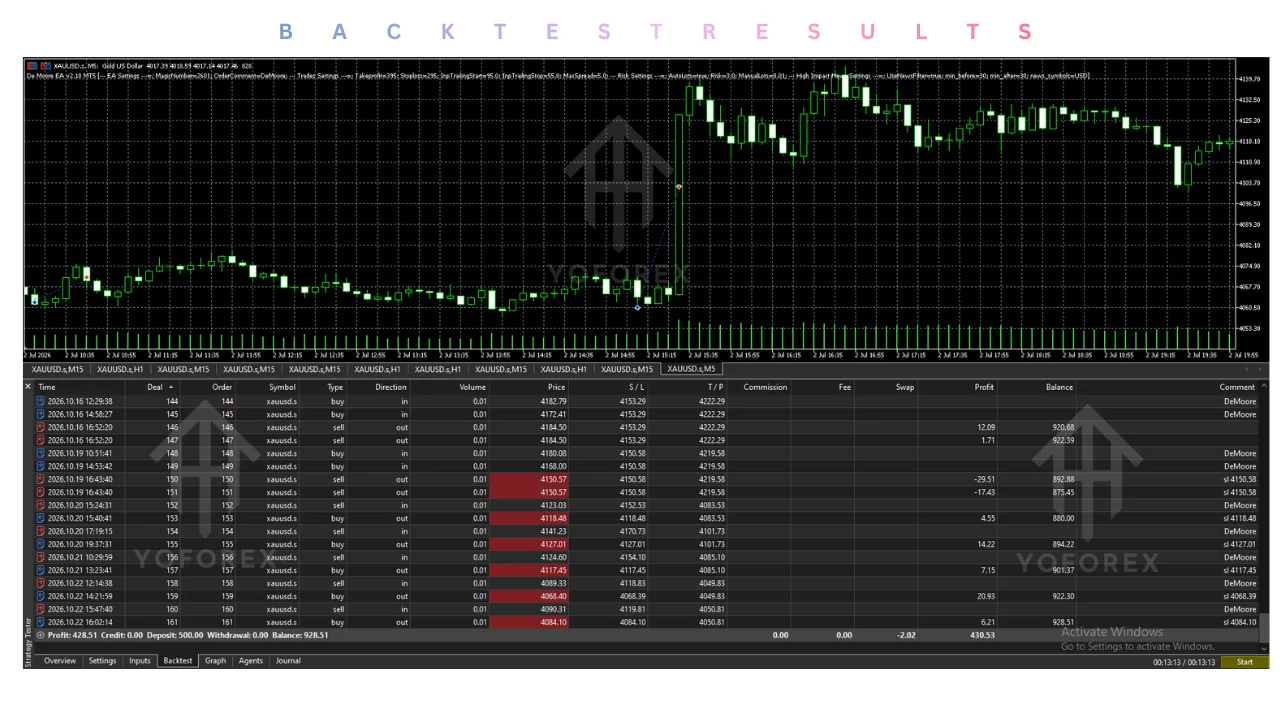Screen dimensions: 1280x720
Task: Click the sell icon beside deal 150
Action: click(x=40, y=479)
